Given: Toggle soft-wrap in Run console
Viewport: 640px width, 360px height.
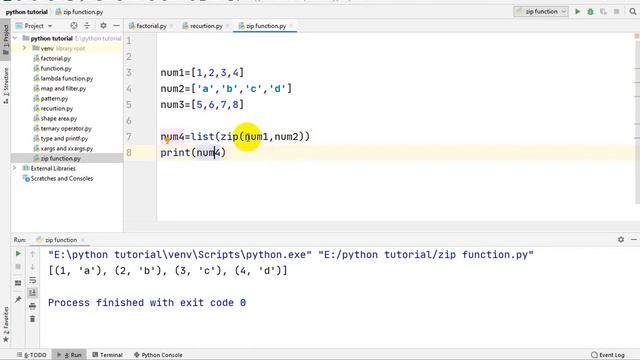Looking at the screenshot, I should (33, 280).
